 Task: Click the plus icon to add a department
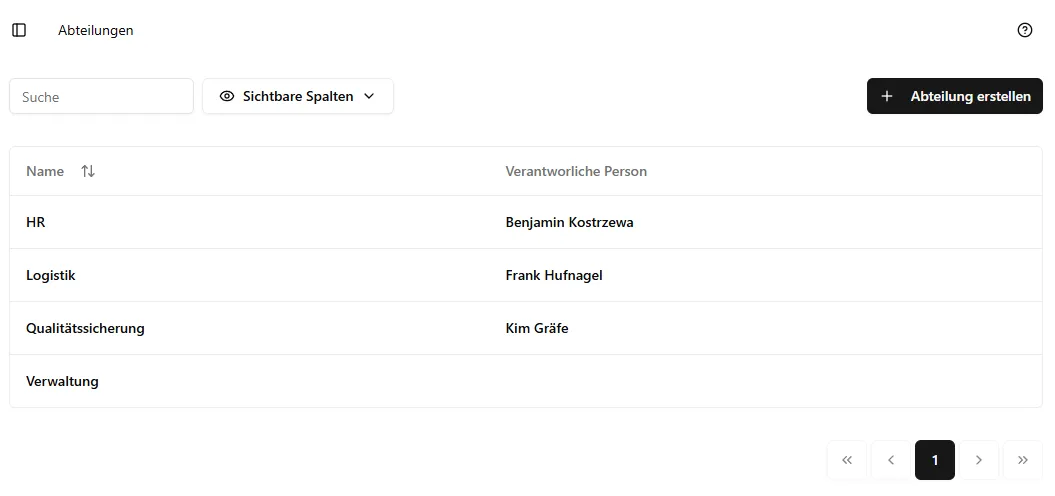(x=886, y=96)
